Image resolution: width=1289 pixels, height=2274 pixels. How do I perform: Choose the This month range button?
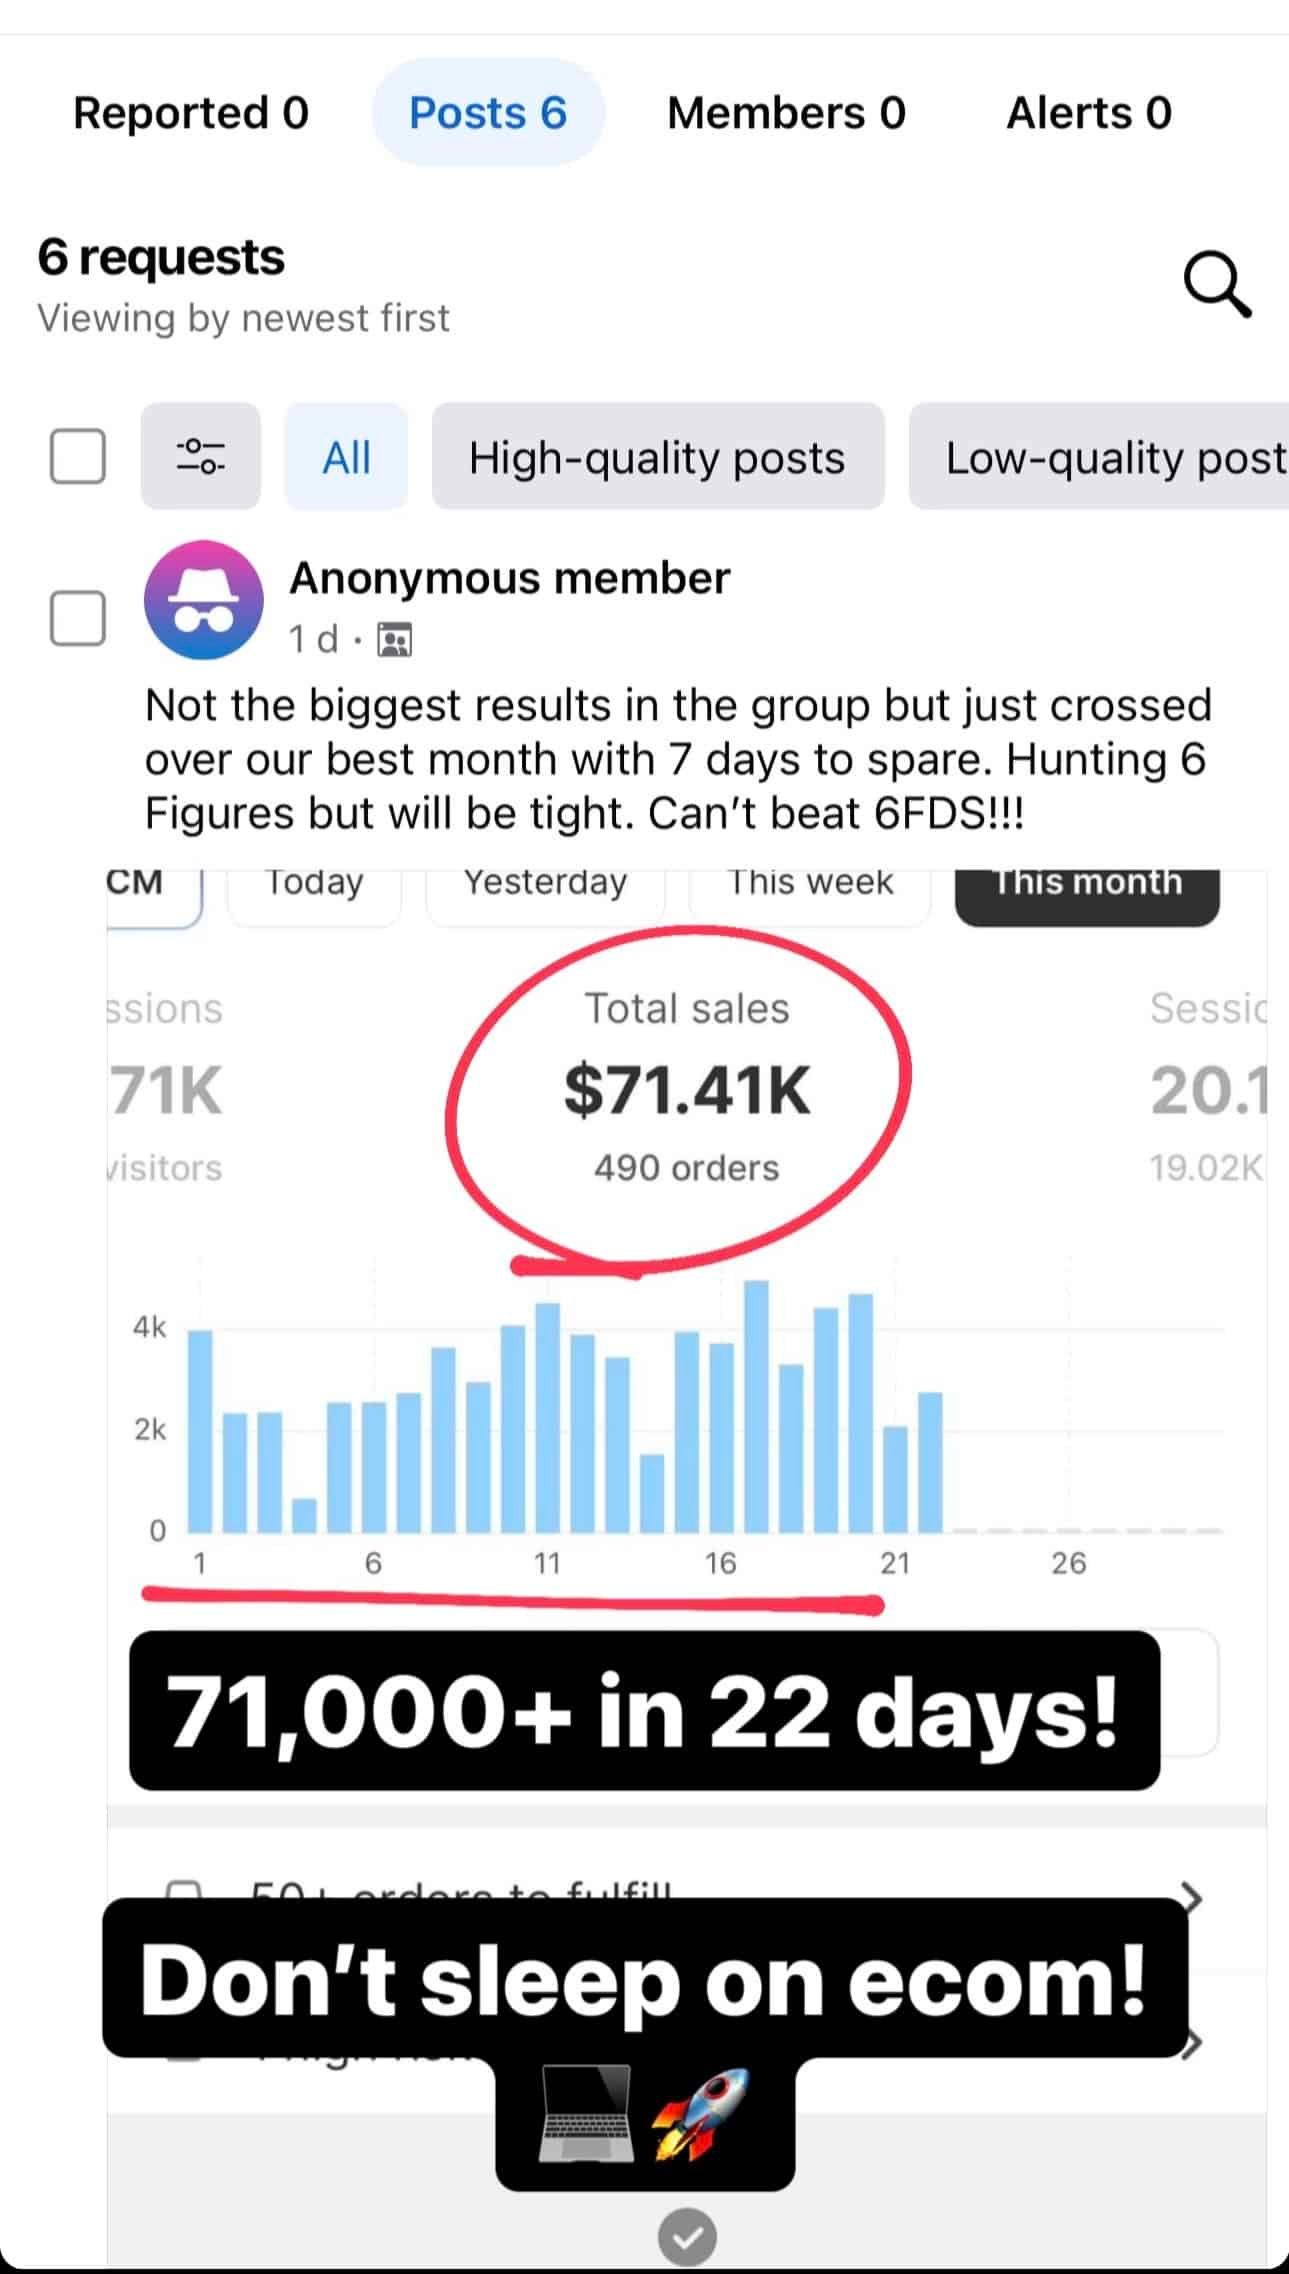[x=1087, y=886]
